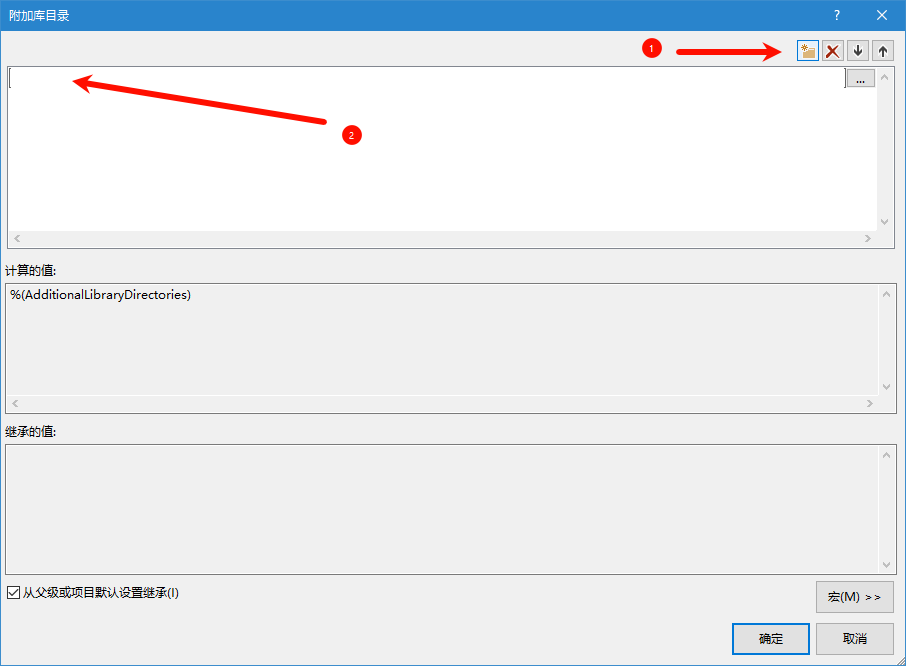Confirm with the 确定 button
This screenshot has width=906, height=666.
tap(770, 639)
